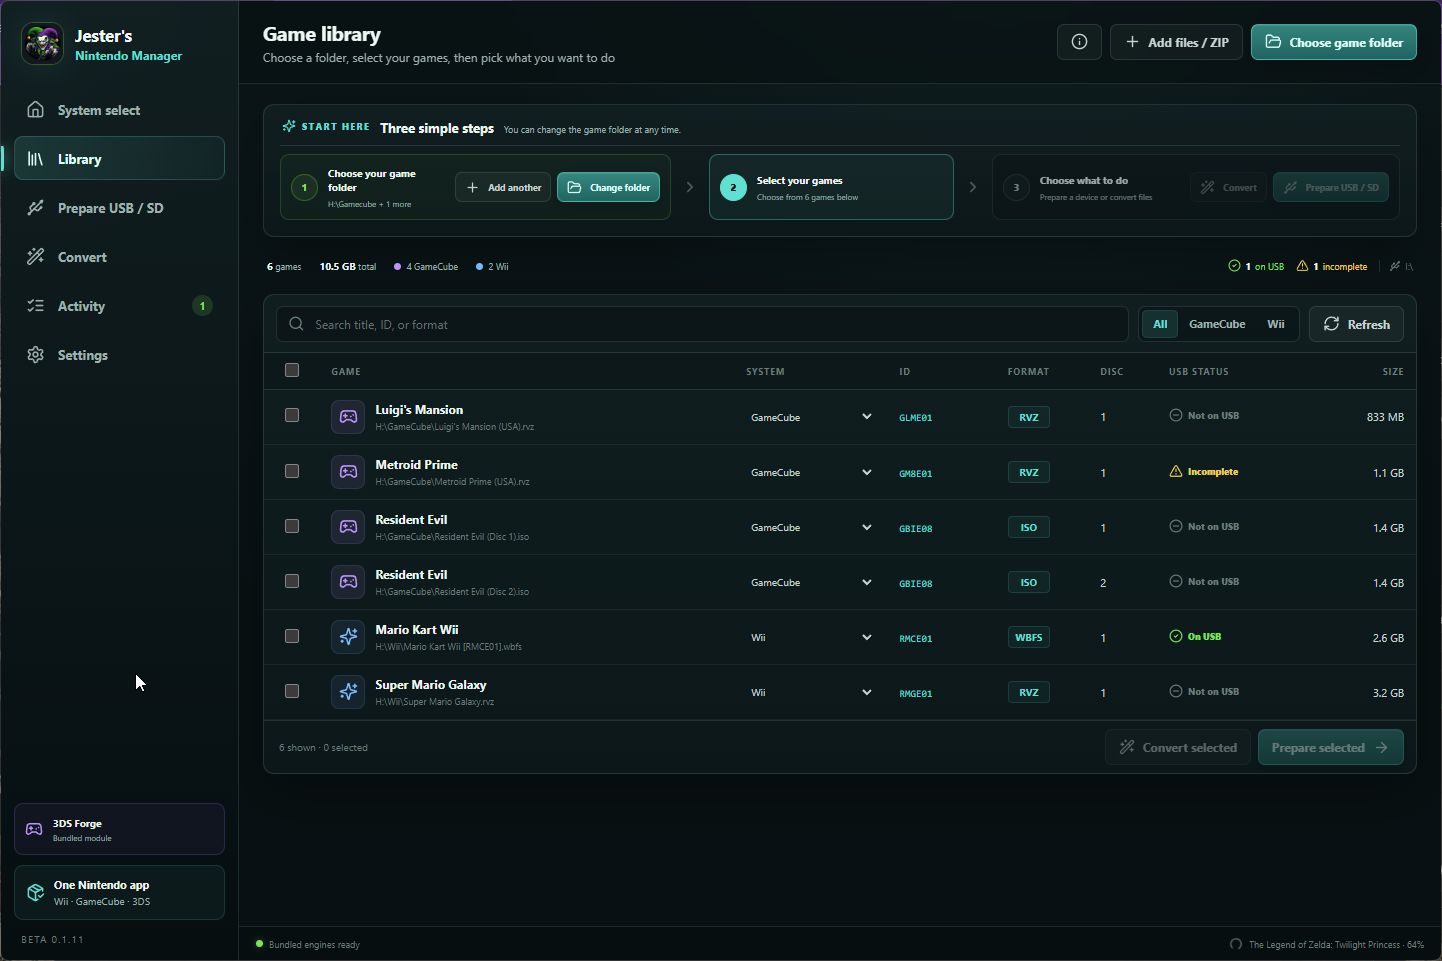Check the Metroid Prime row checkbox
The height and width of the screenshot is (961, 1442).
[x=292, y=470]
